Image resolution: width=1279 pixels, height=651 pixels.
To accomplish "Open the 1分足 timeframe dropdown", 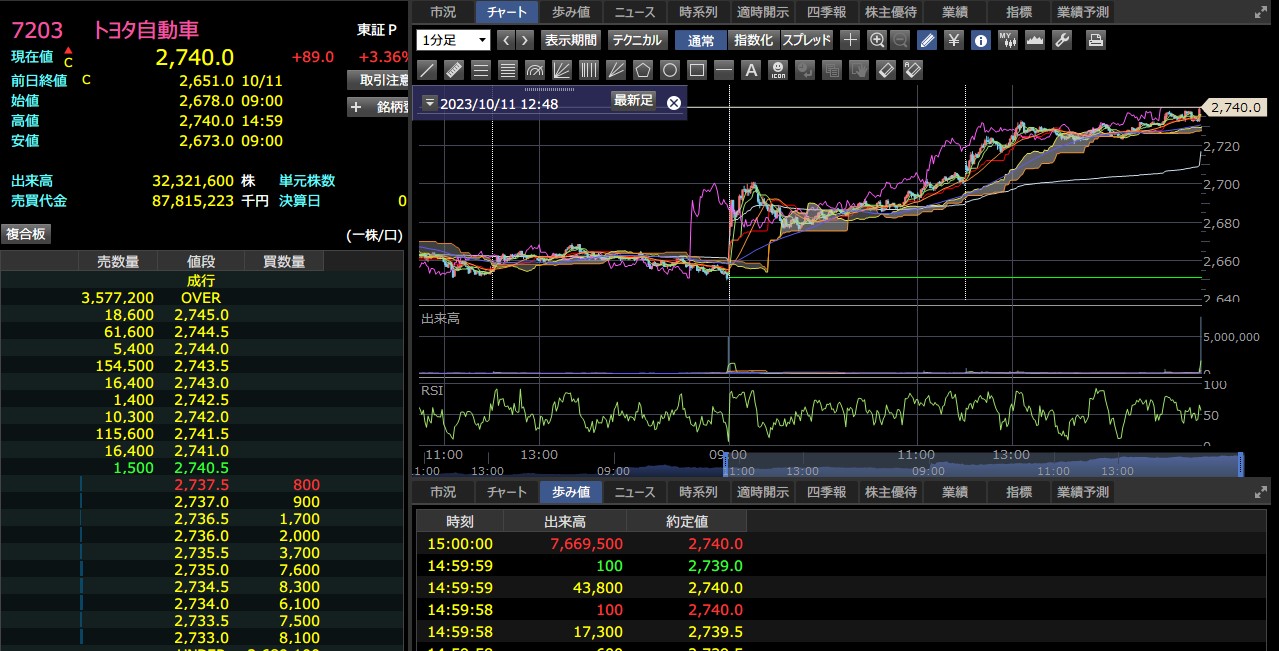I will tap(454, 40).
